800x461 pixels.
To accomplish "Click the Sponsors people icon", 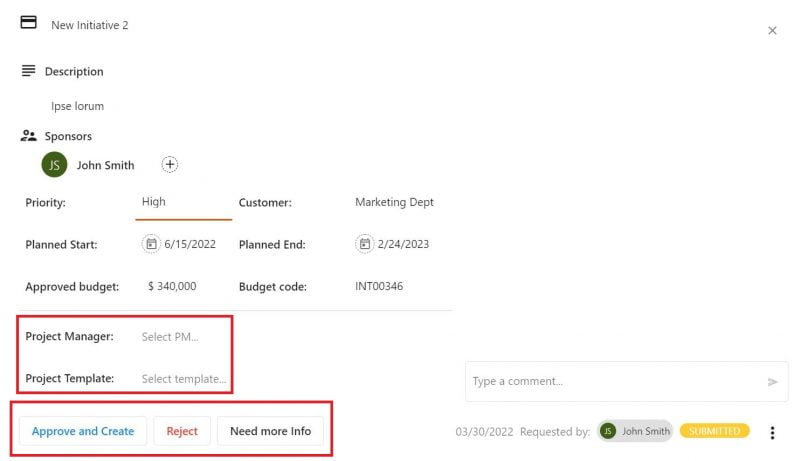I will (28, 136).
